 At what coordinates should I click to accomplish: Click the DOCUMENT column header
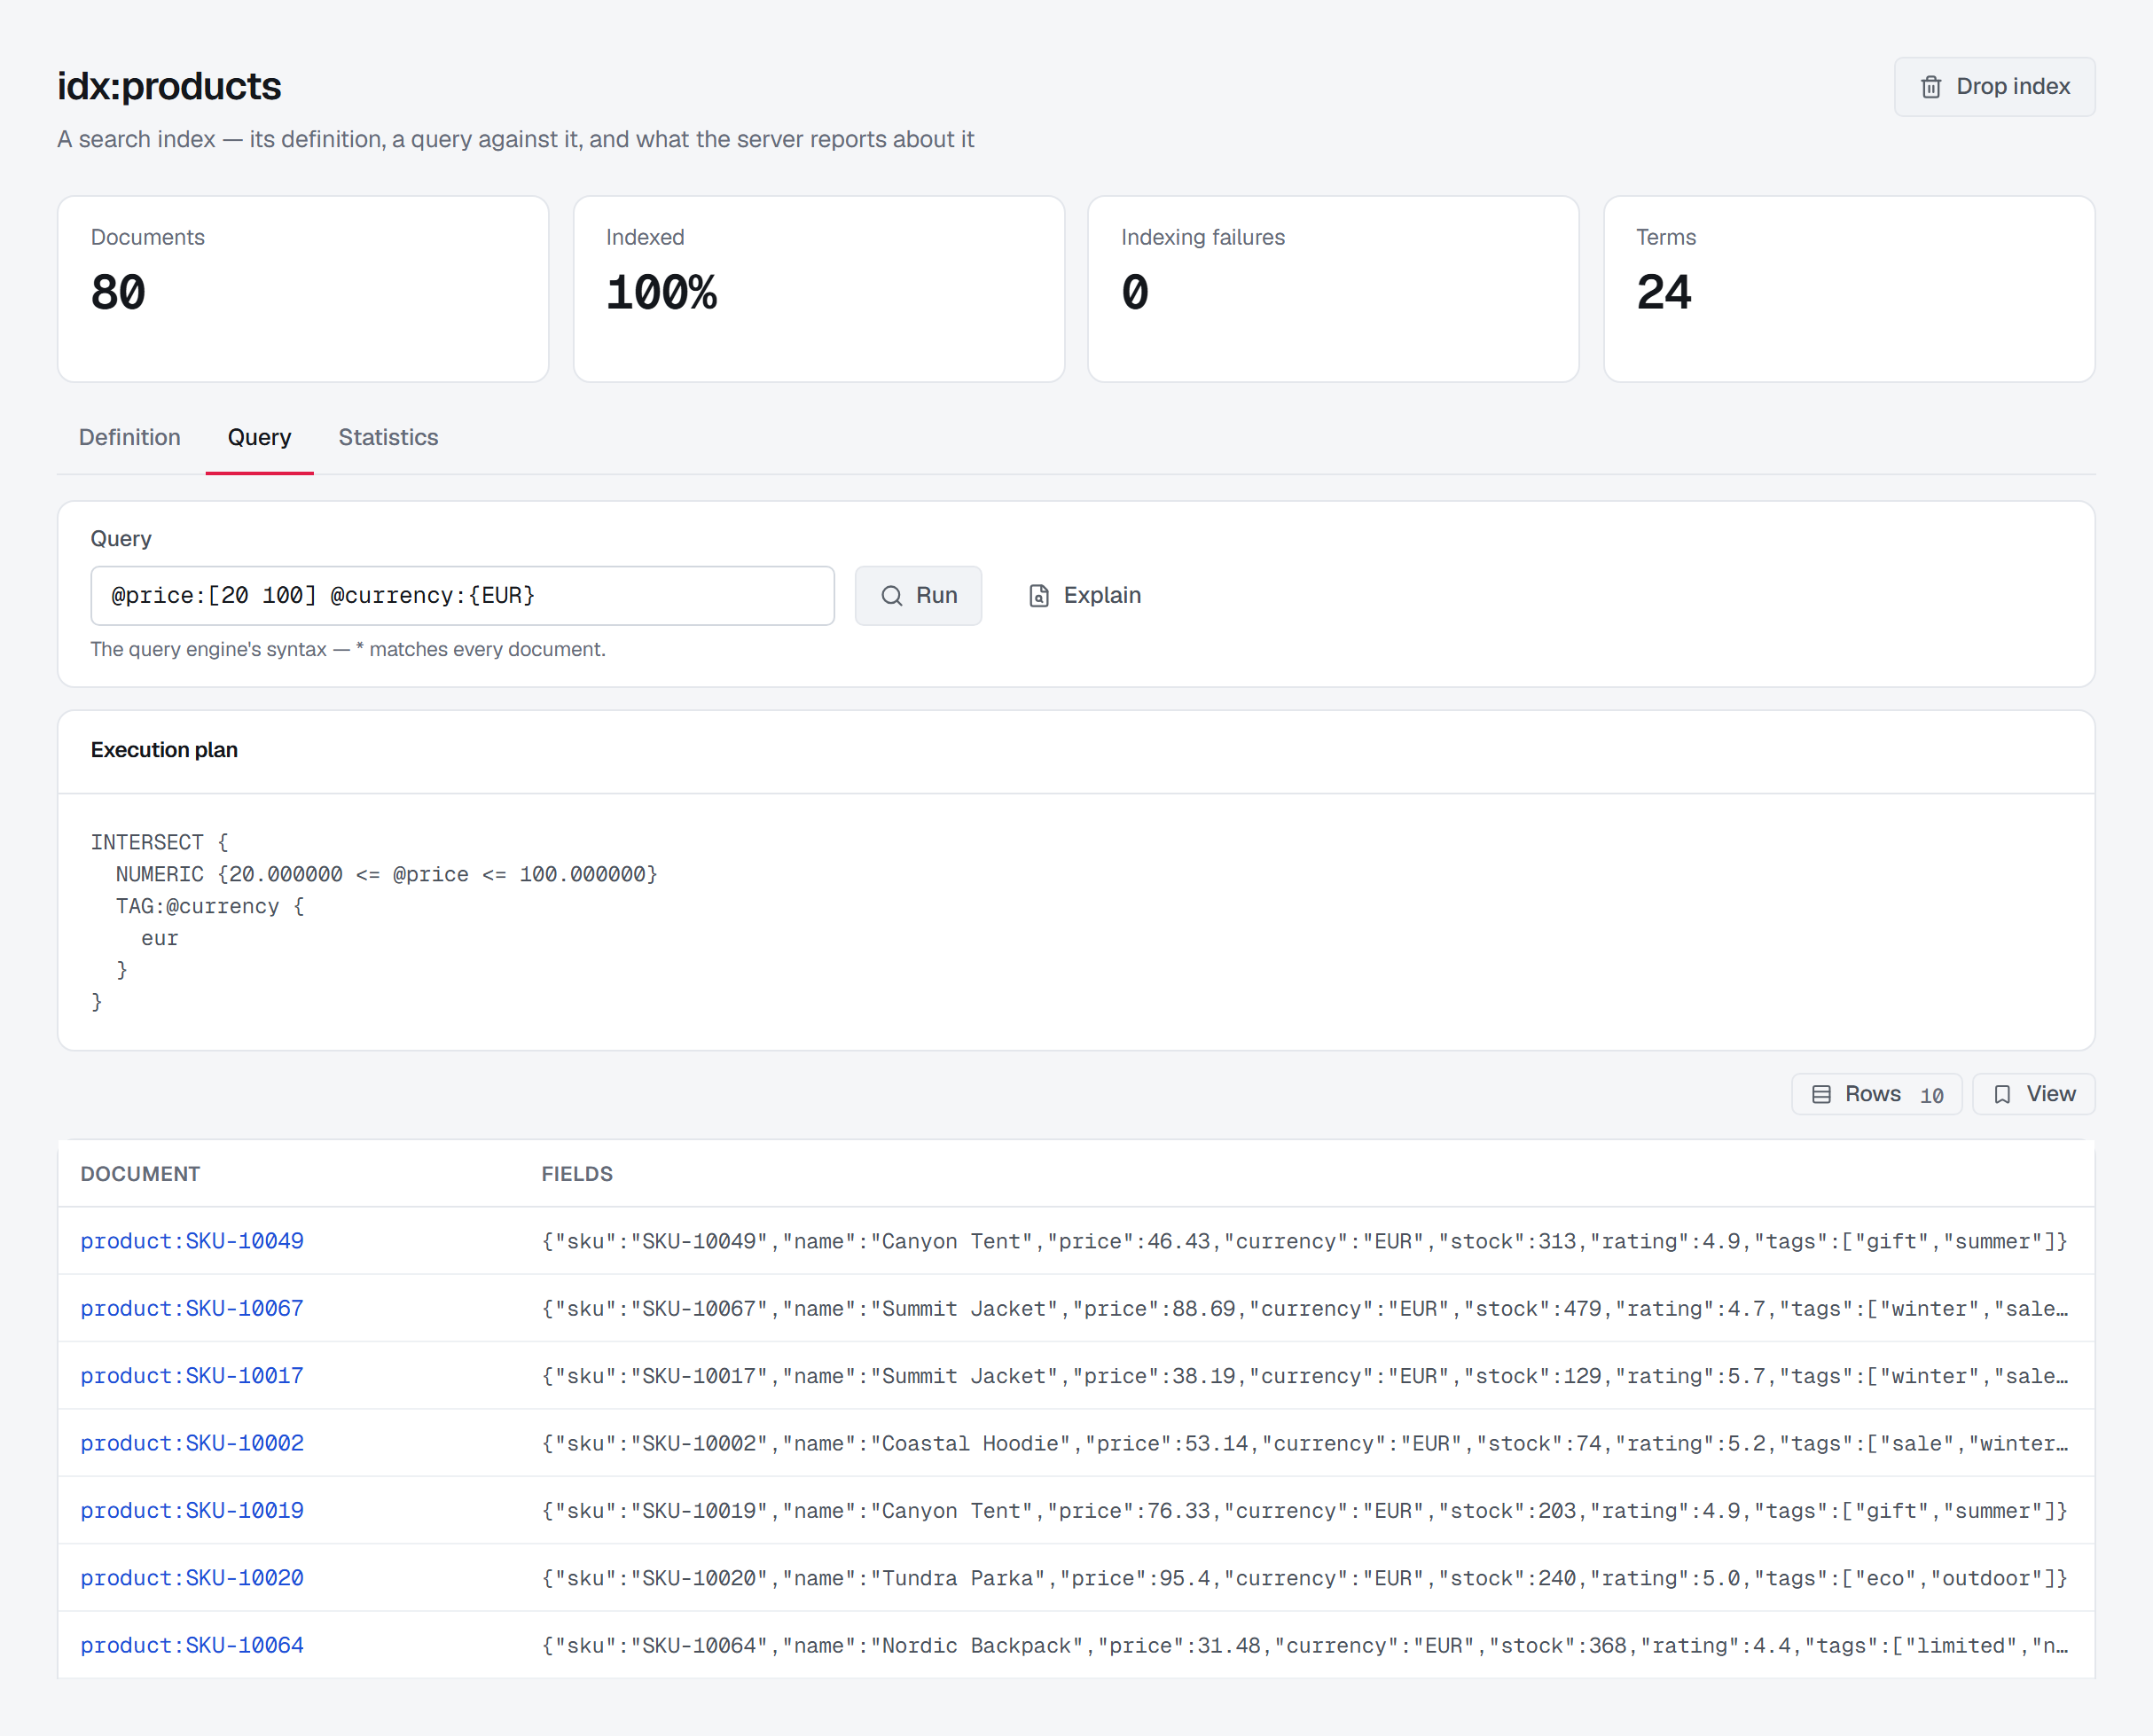pyautogui.click(x=140, y=1174)
